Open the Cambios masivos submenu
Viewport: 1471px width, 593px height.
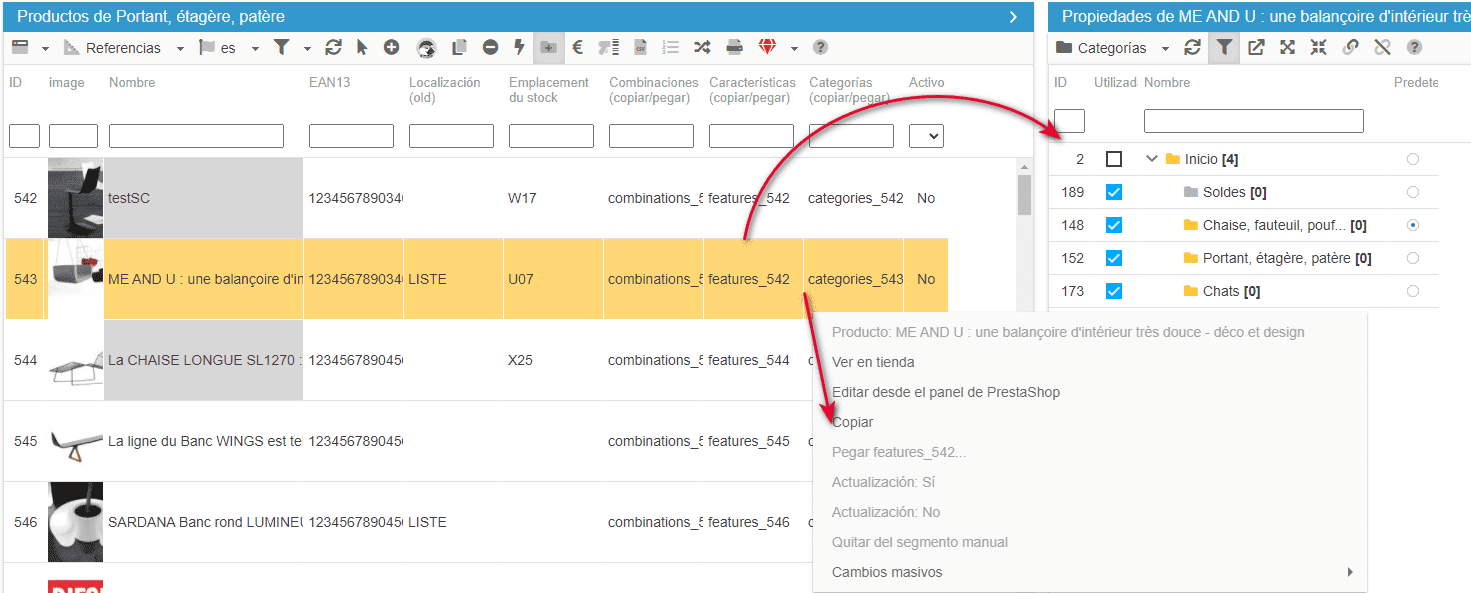[1090, 572]
